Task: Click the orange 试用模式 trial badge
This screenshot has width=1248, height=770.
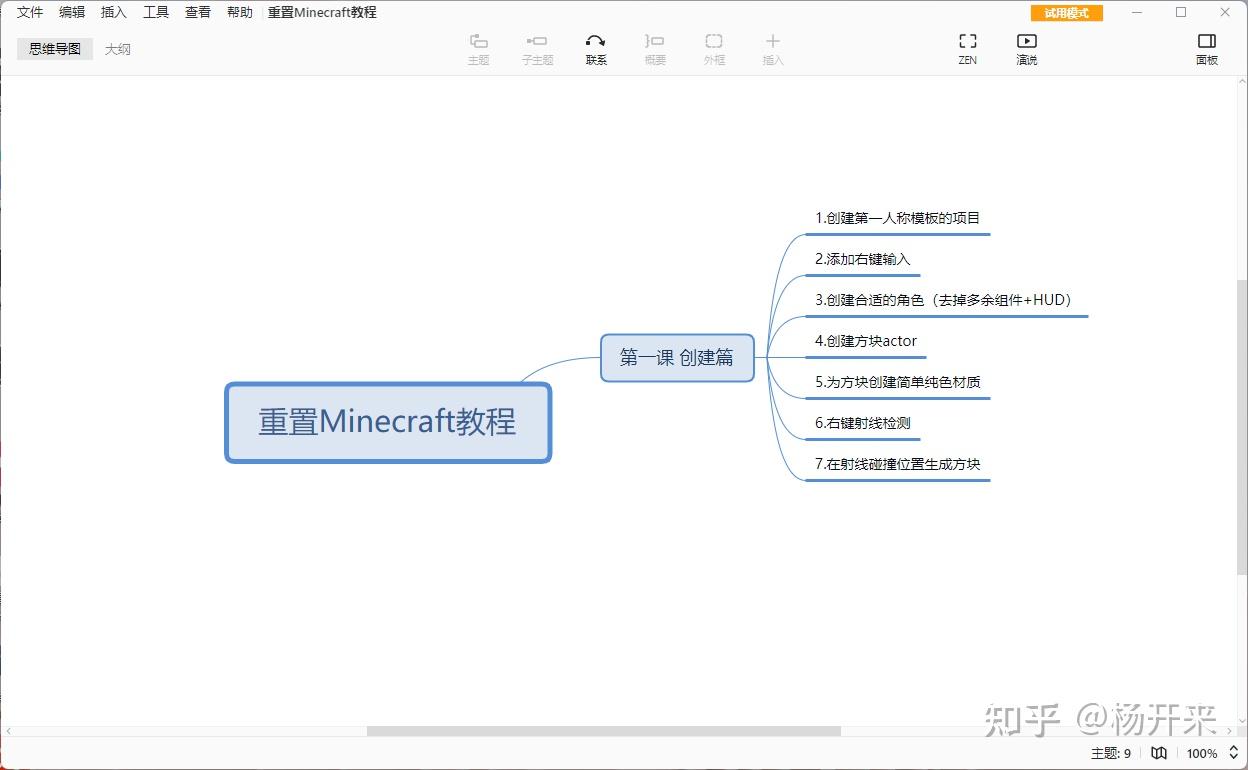Action: click(1066, 13)
